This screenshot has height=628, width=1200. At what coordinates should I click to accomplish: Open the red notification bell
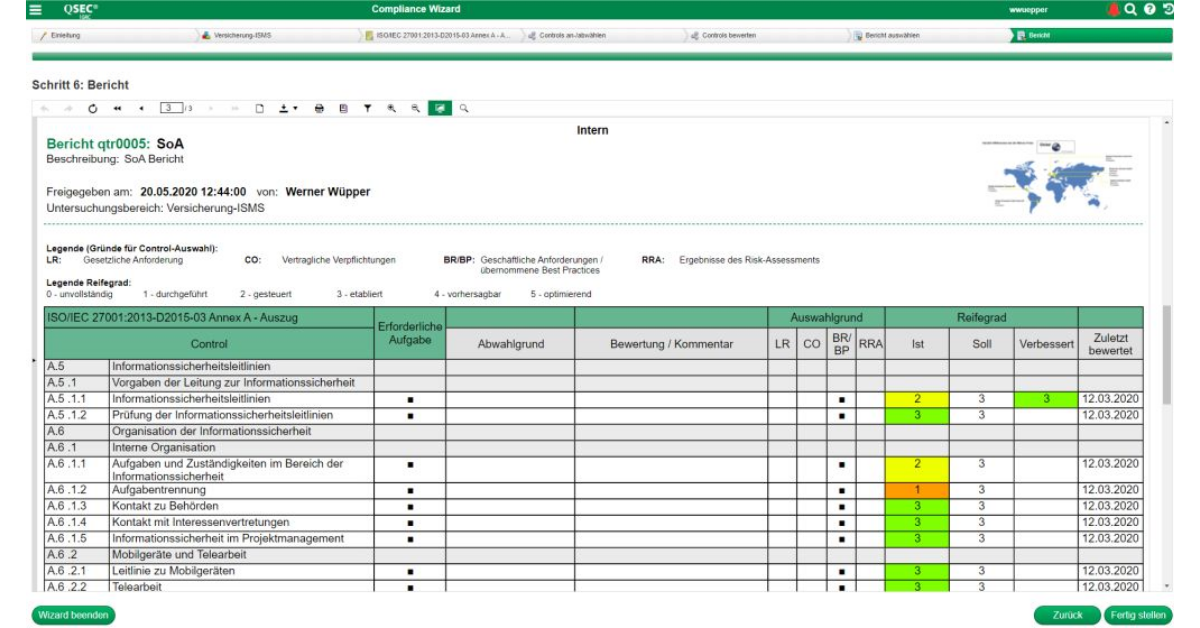click(1113, 9)
